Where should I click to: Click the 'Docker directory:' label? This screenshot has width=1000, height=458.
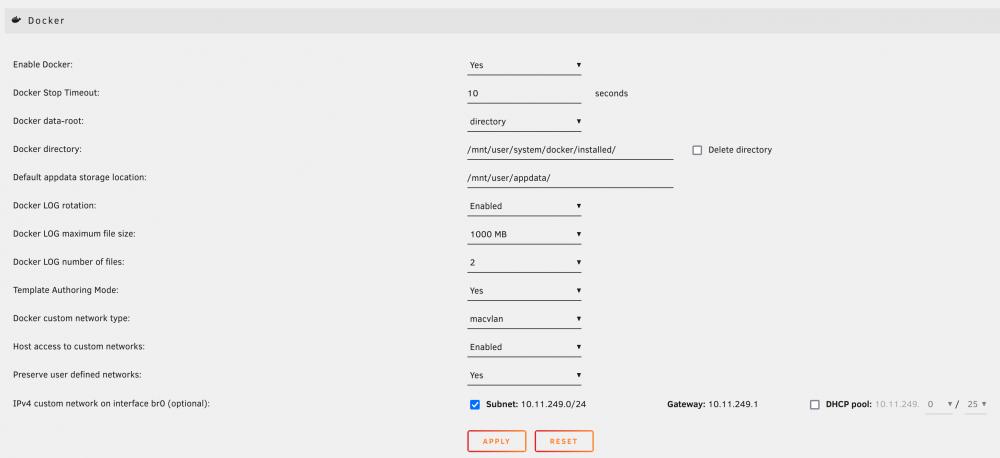click(48, 149)
